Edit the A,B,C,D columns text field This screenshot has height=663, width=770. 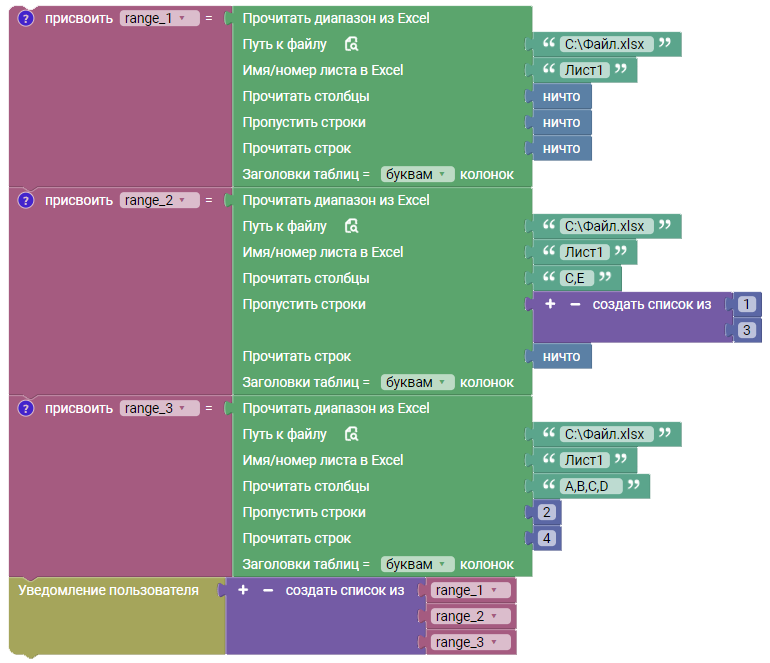591,486
